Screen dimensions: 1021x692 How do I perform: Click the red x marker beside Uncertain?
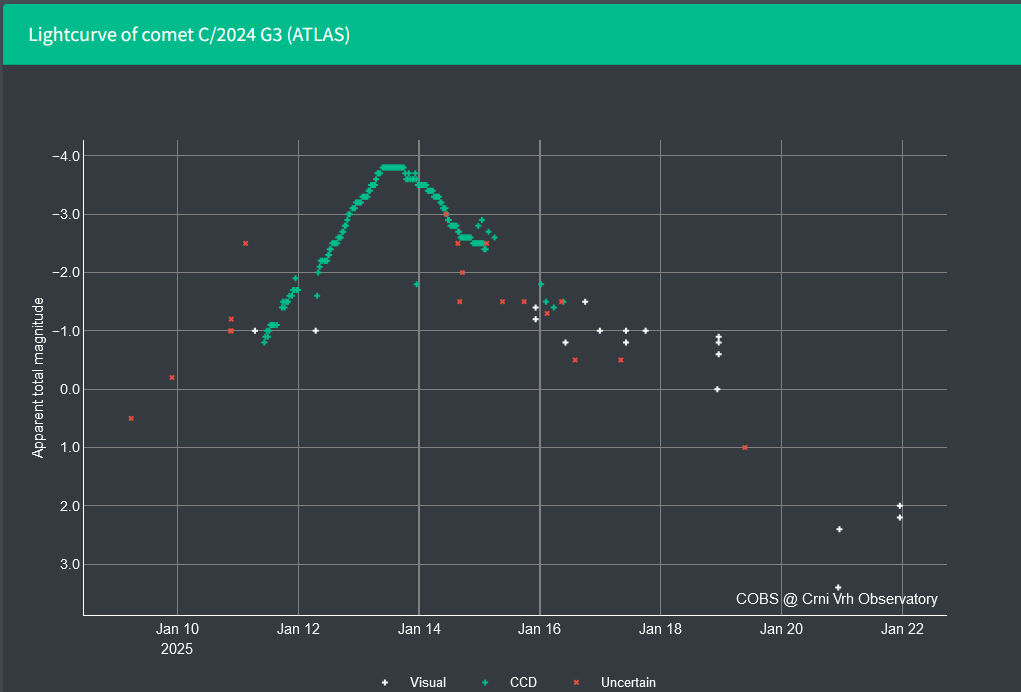pyautogui.click(x=576, y=682)
